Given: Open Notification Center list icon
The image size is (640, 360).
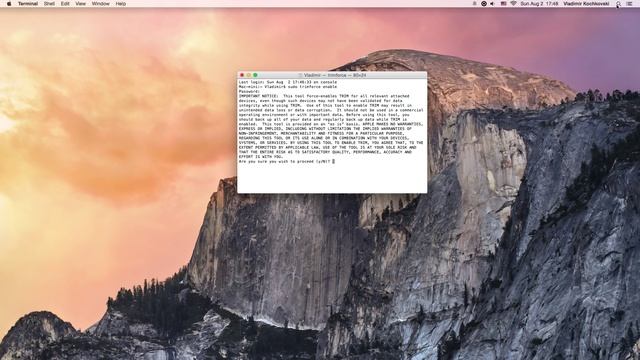Looking at the screenshot, I should click(630, 4).
